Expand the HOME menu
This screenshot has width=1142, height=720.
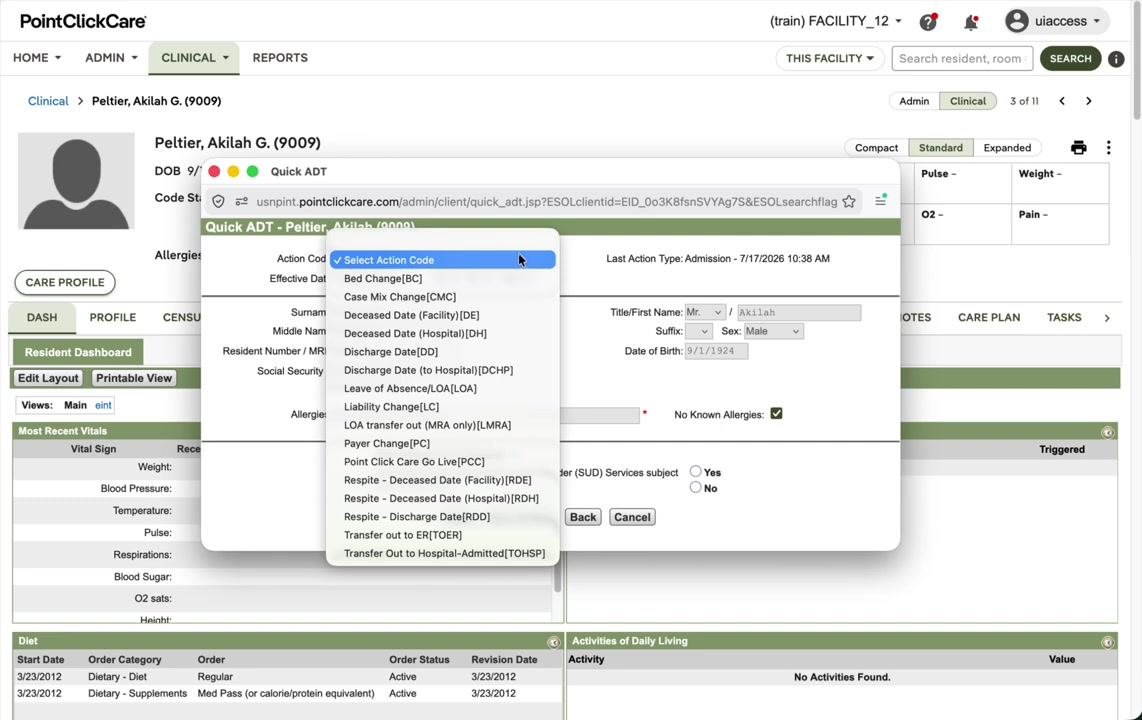(x=36, y=58)
